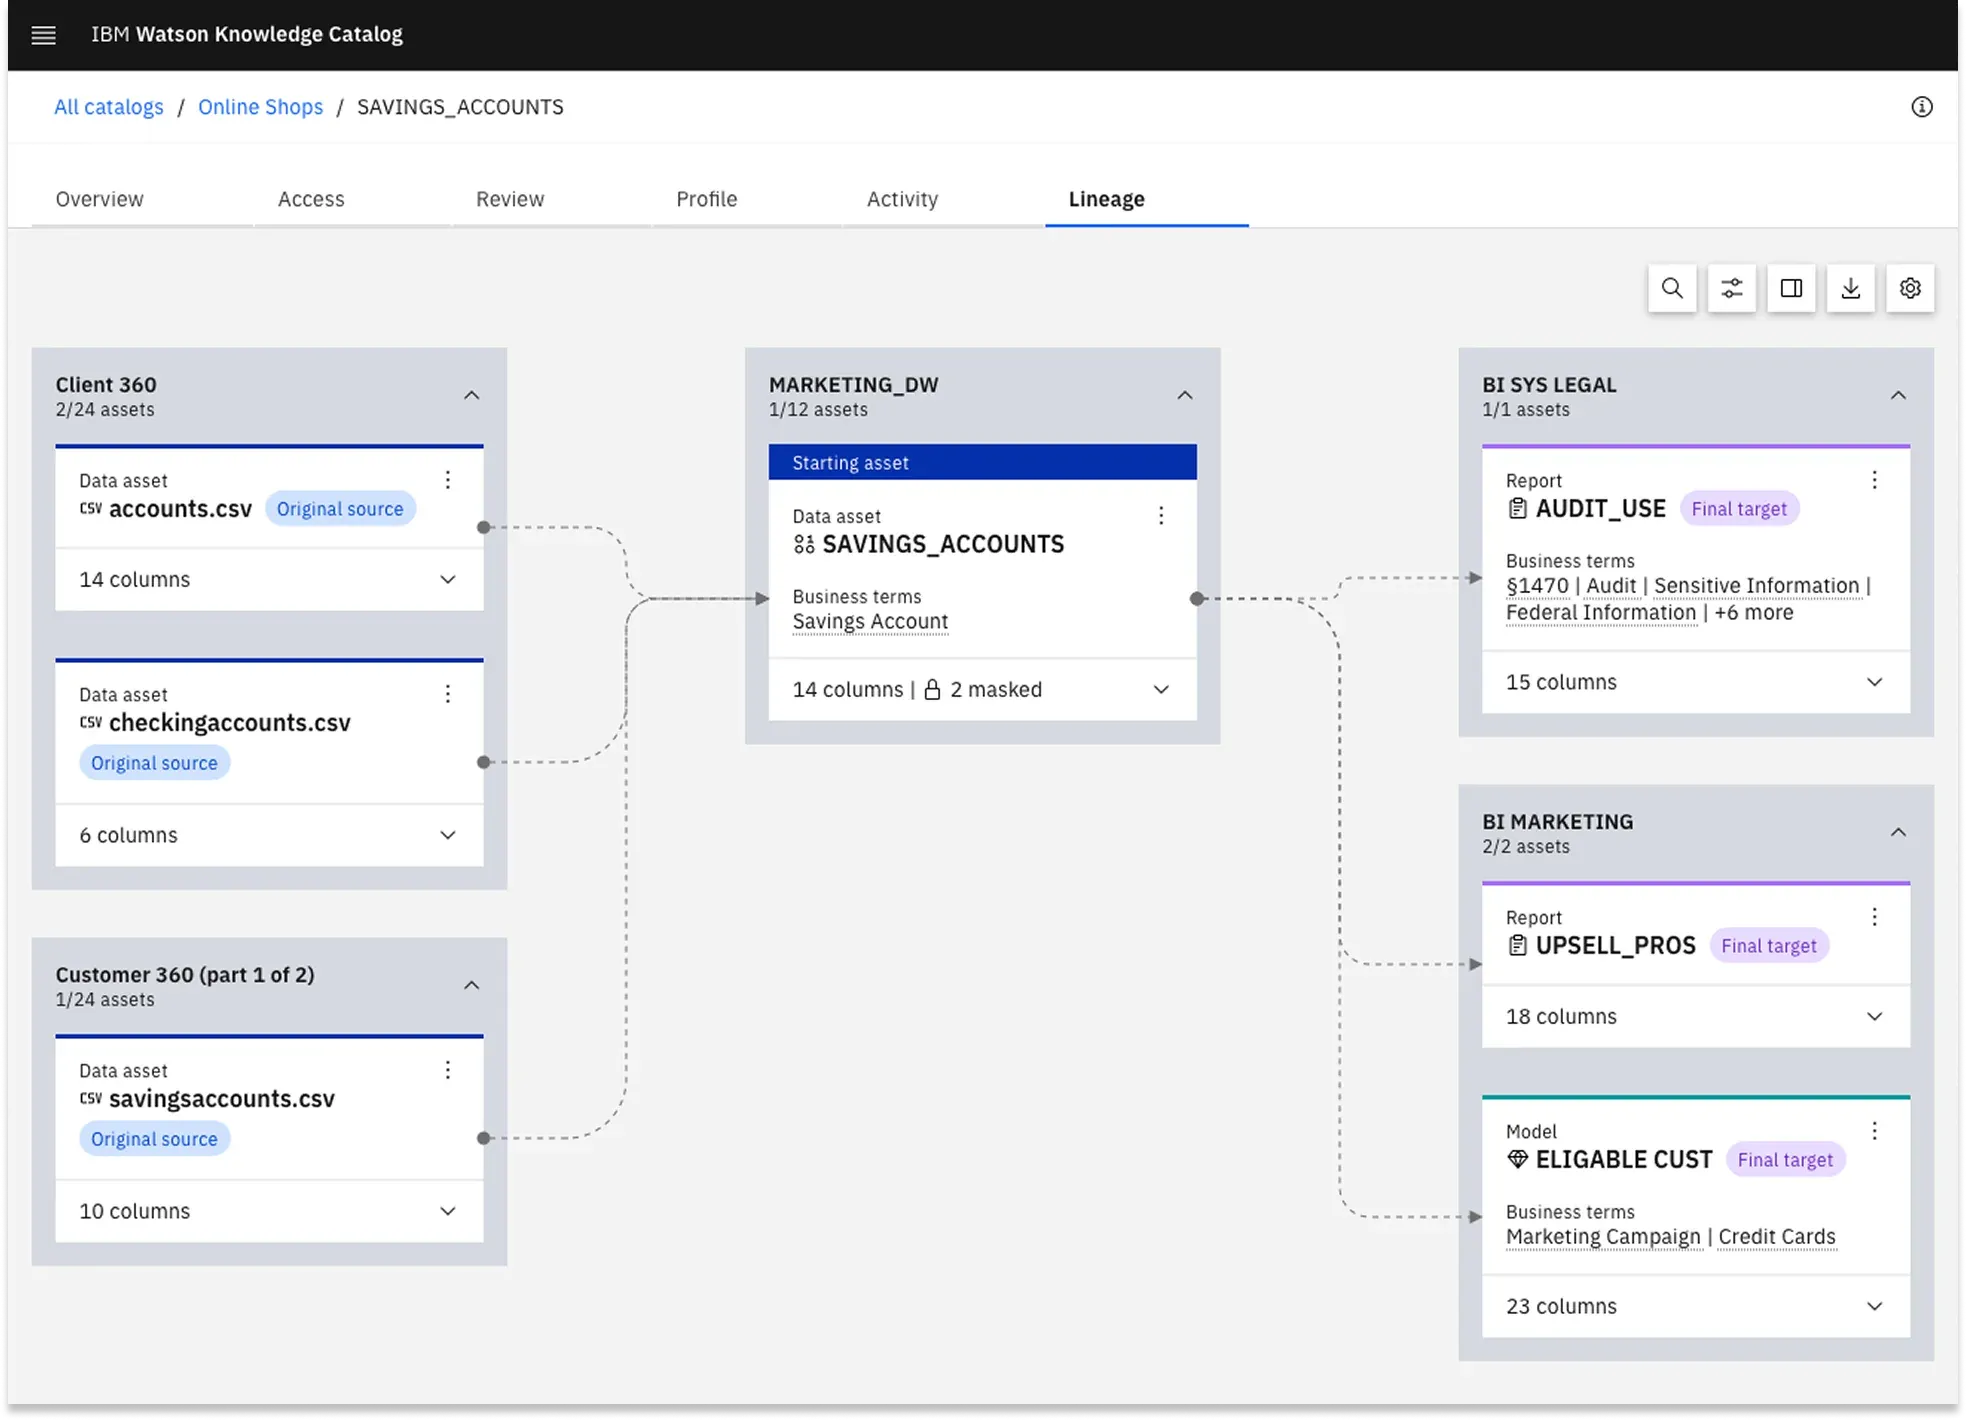Open the Federal Information business term
Screen dimensions: 1966x1420
(x=1601, y=613)
